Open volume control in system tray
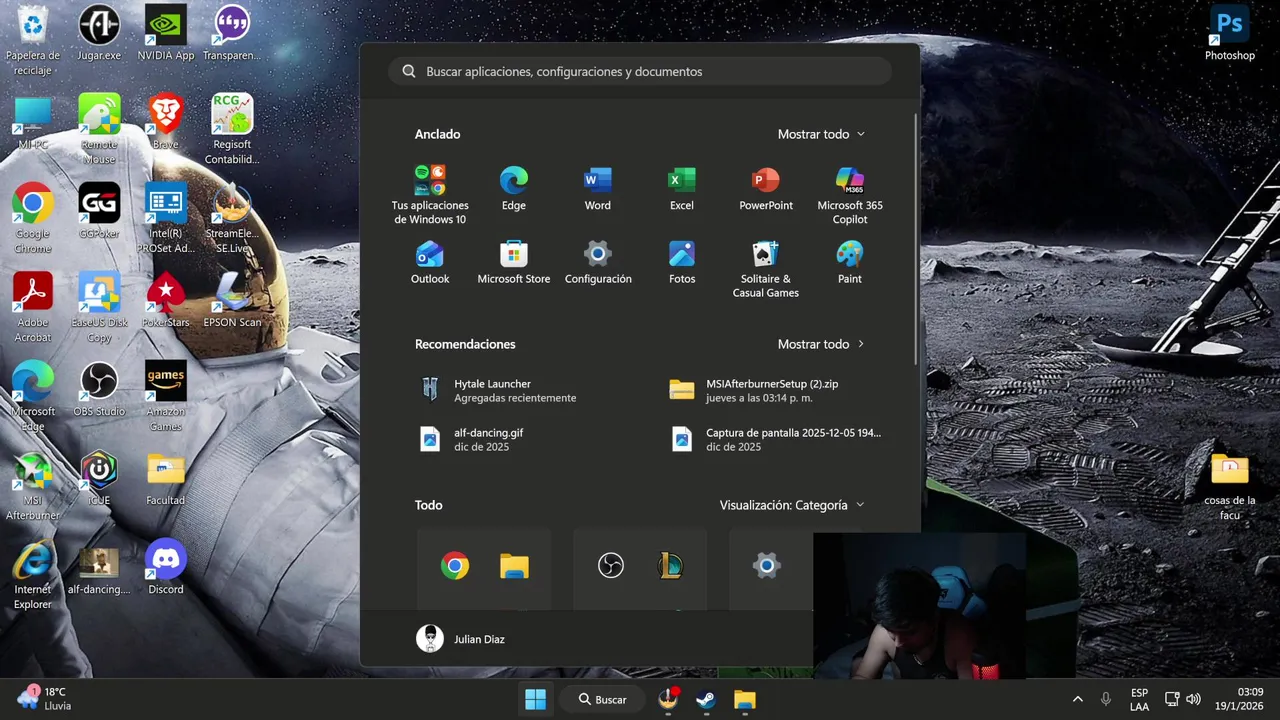 [1193, 699]
